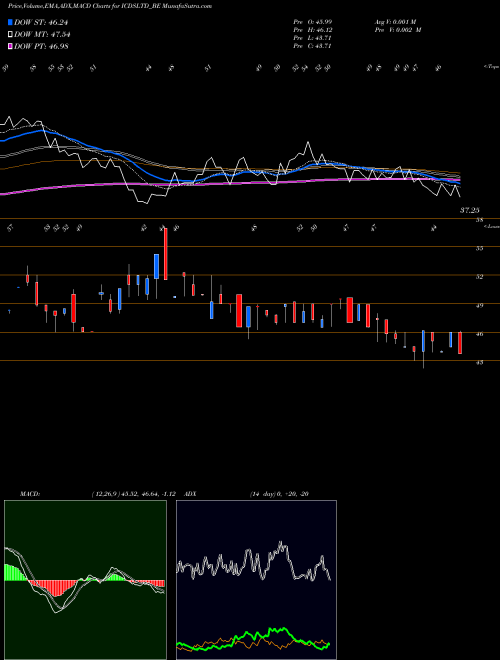Click the 'Pre V: 0.002 M' volume text
The width and height of the screenshot is (500, 660).
coord(398,30)
